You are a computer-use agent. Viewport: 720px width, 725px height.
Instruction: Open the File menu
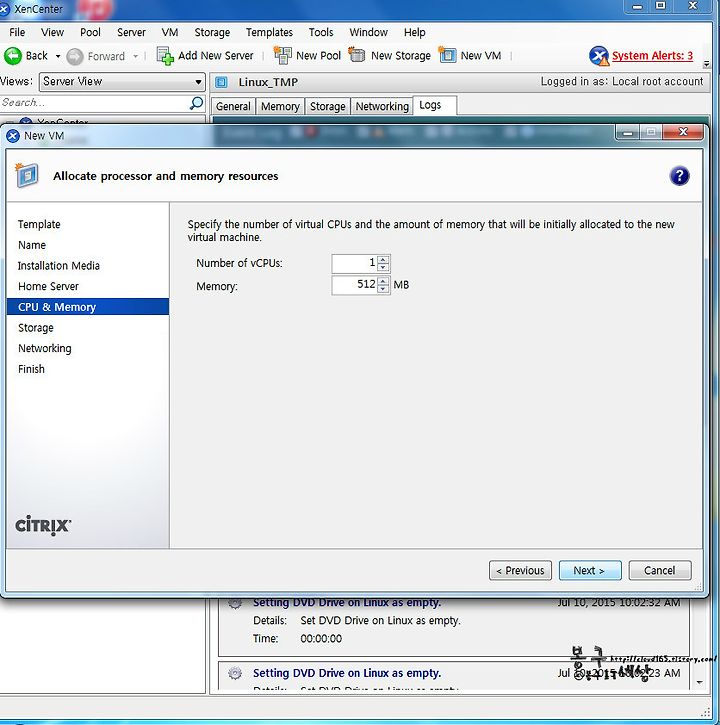[17, 32]
